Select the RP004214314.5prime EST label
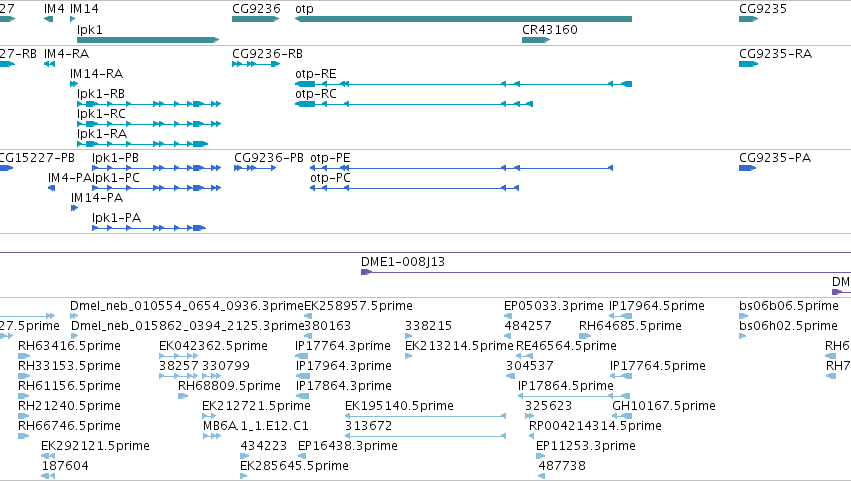The height and width of the screenshot is (481, 851). (x=595, y=427)
